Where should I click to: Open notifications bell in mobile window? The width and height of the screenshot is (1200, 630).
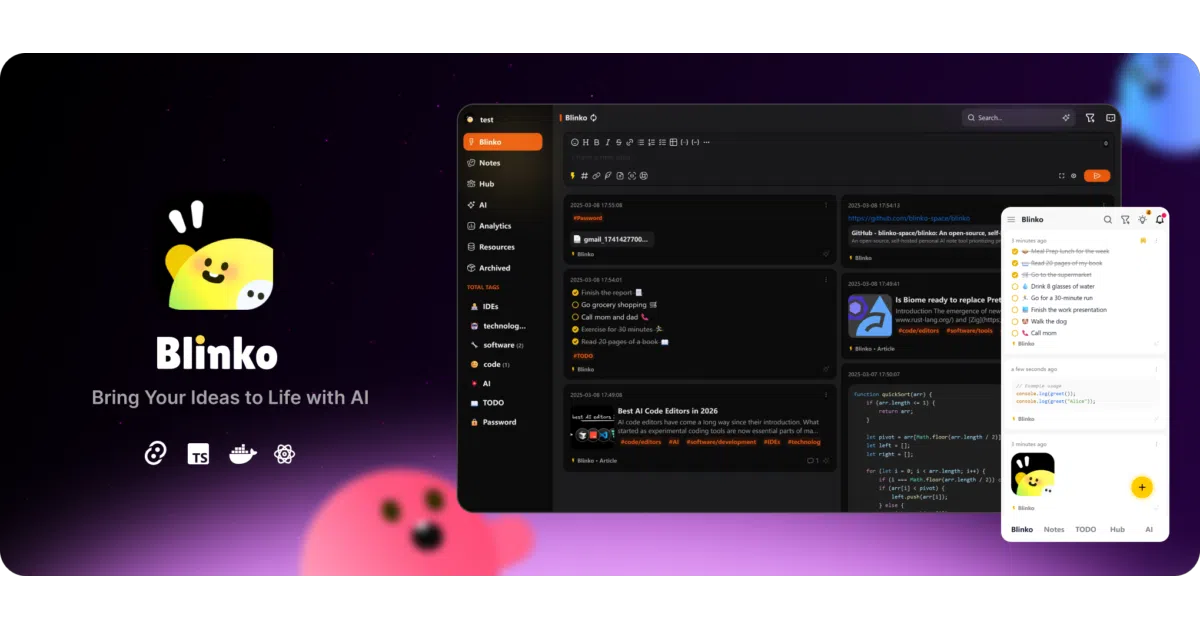[x=1160, y=219]
